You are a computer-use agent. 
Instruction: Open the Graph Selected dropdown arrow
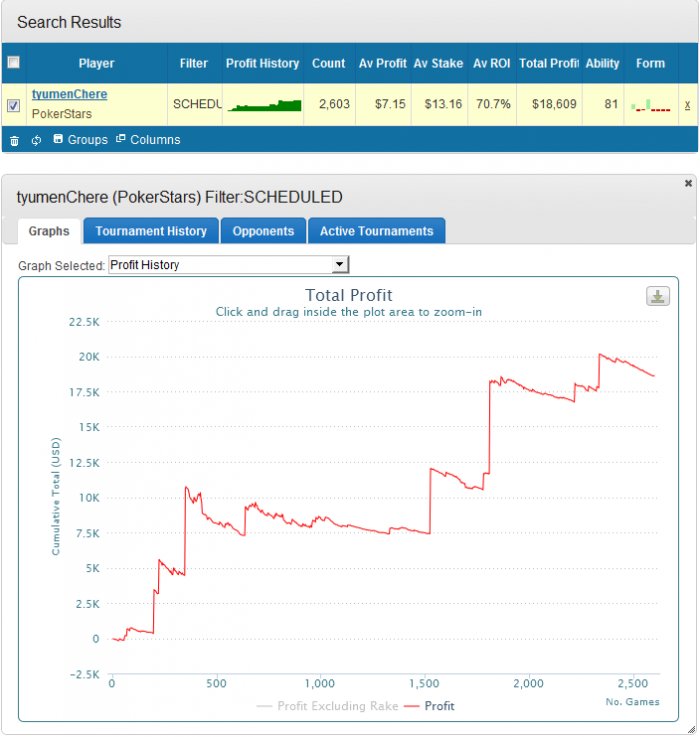click(339, 265)
